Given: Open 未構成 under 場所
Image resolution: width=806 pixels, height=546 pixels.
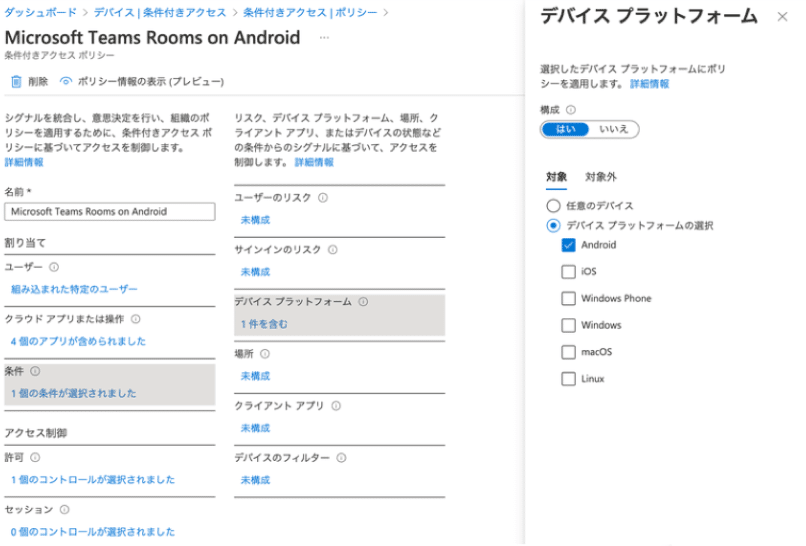Looking at the screenshot, I should pyautogui.click(x=255, y=376).
